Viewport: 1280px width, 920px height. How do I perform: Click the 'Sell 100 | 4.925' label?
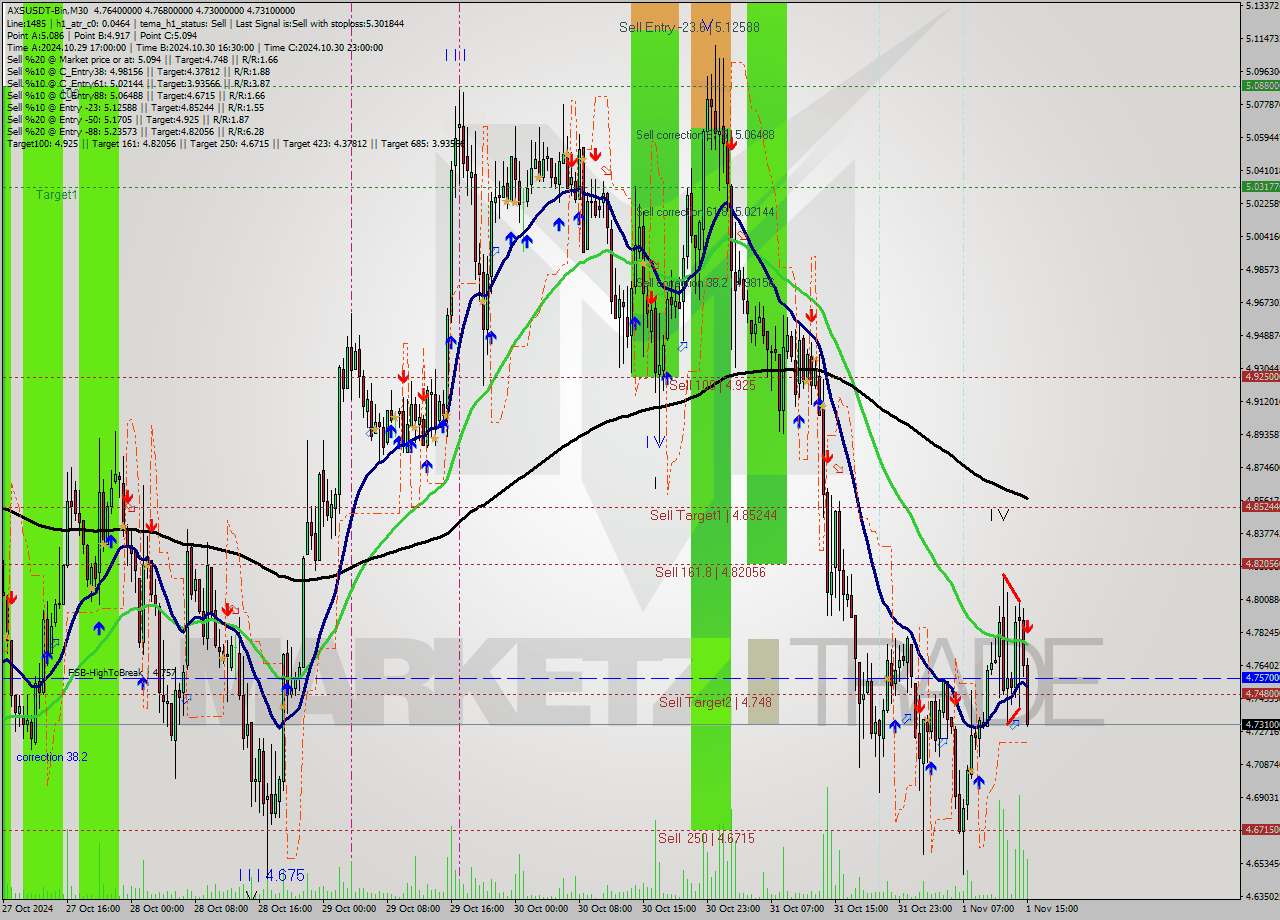tap(712, 385)
